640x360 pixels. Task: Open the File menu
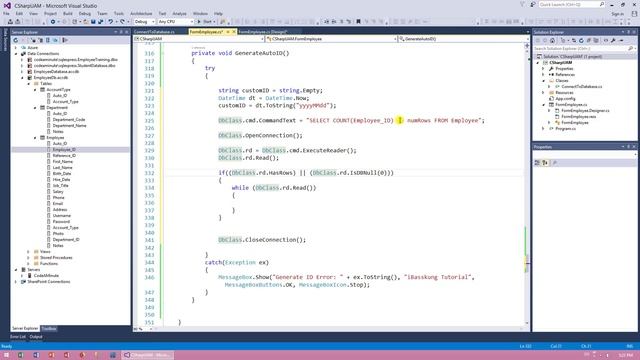(x=6, y=13)
